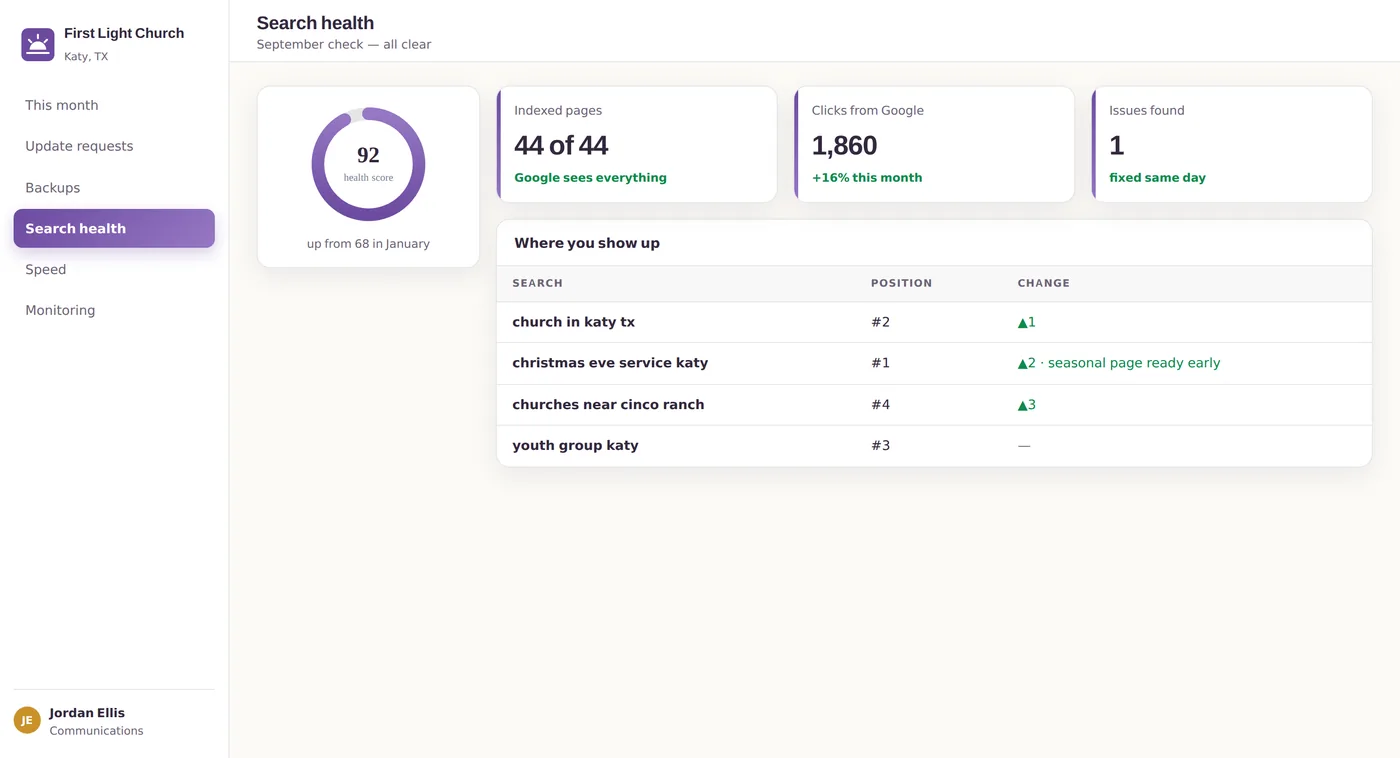Click the 92 health score ring
Viewport: 1400px width, 758px height.
click(368, 164)
